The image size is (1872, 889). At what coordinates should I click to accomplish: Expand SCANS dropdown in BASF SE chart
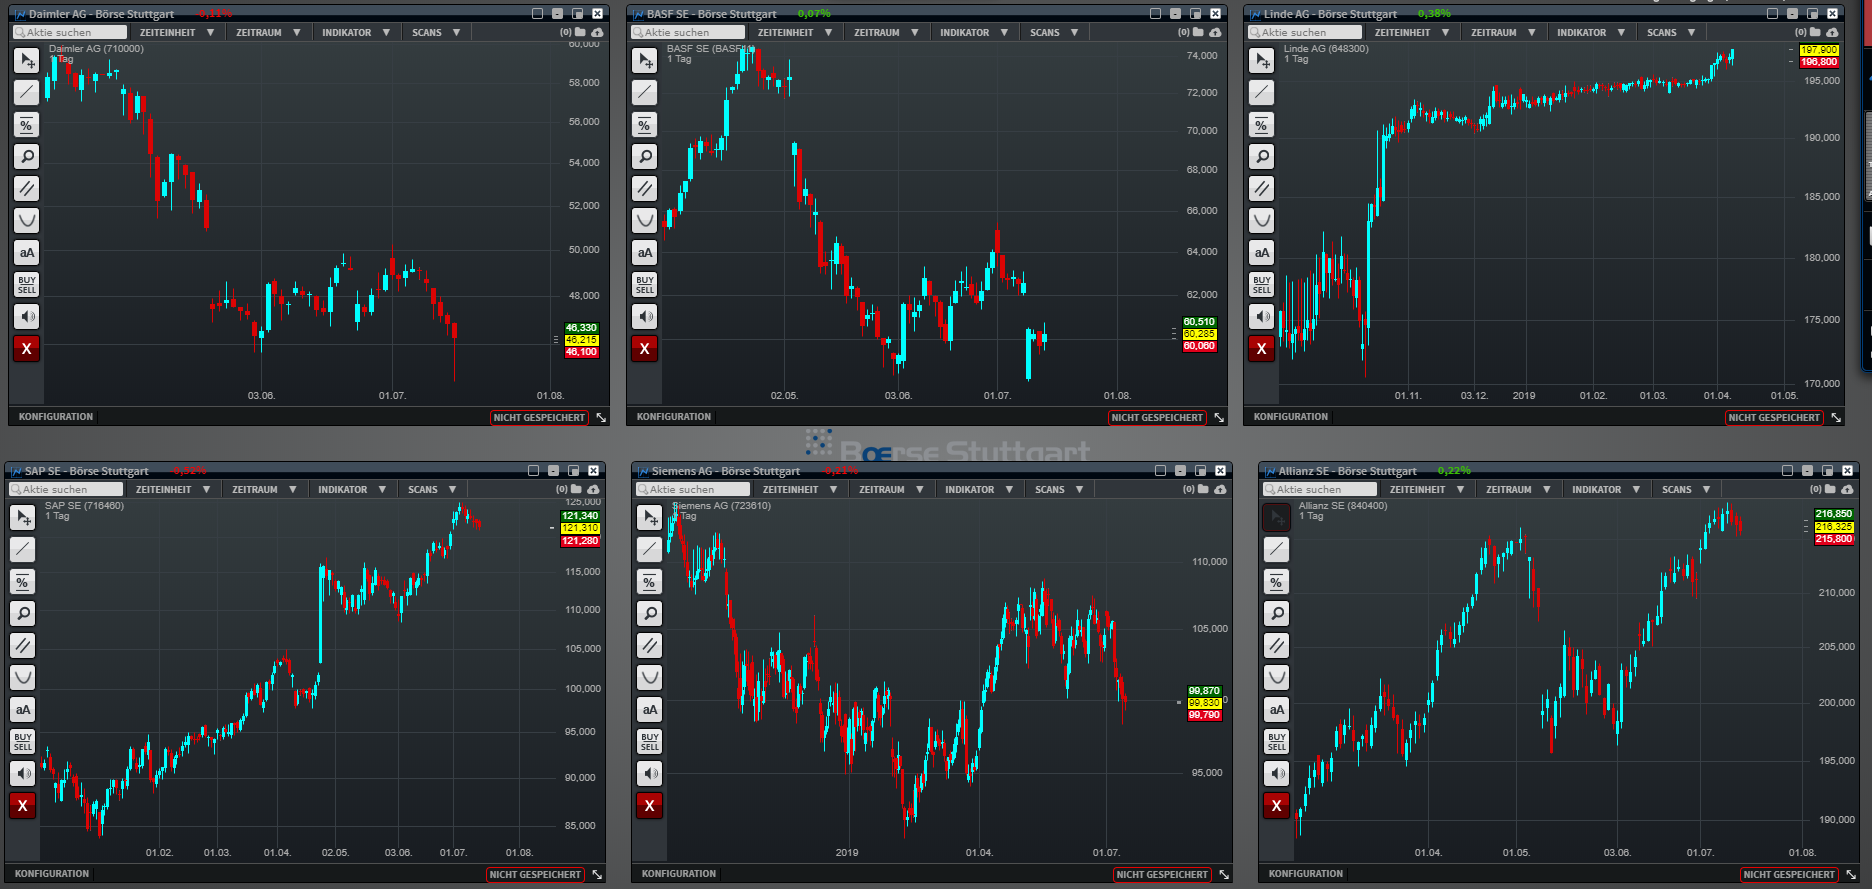tap(1054, 32)
